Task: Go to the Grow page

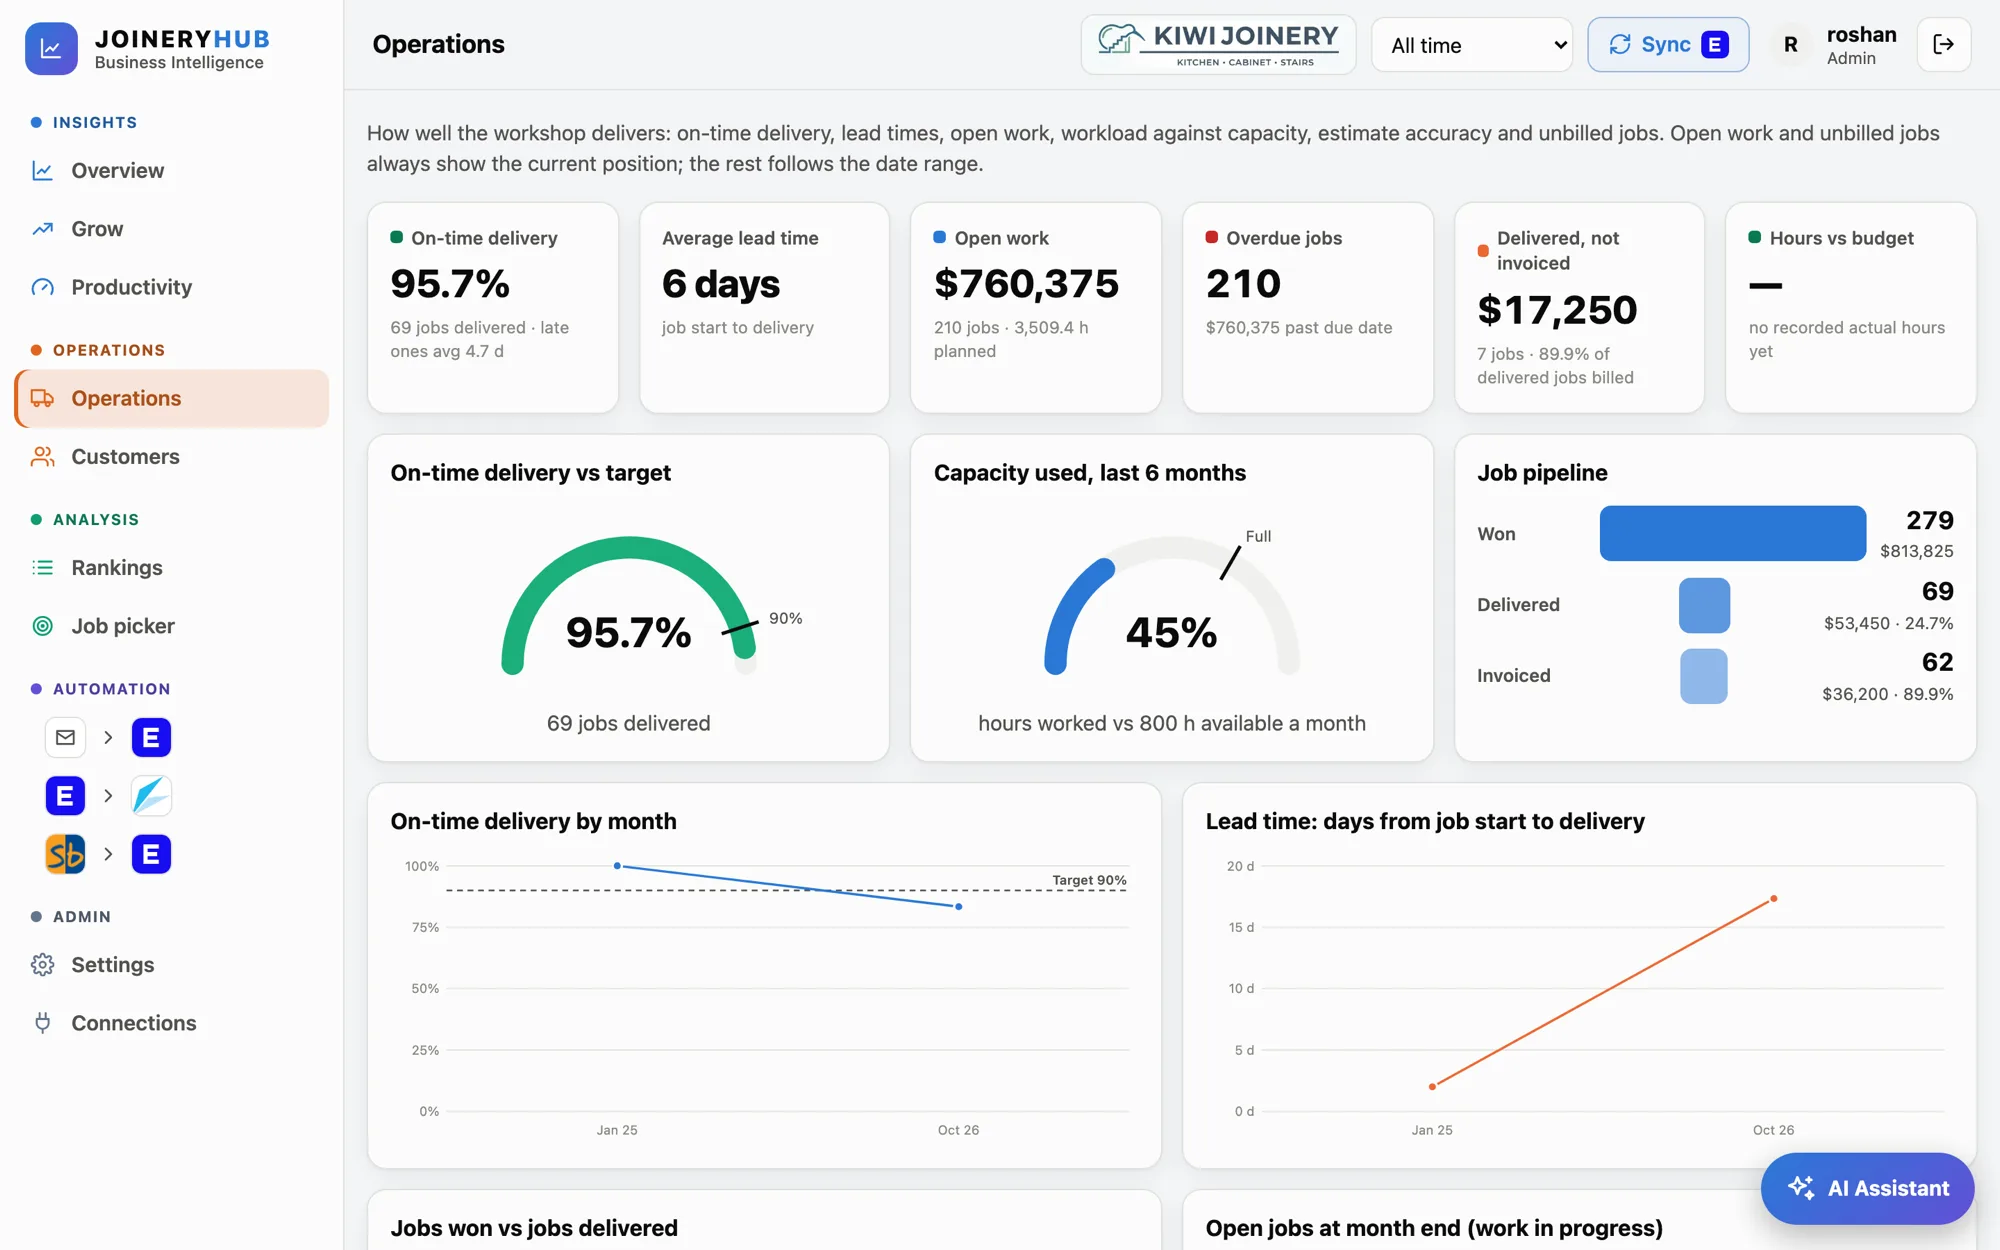Action: [172, 229]
